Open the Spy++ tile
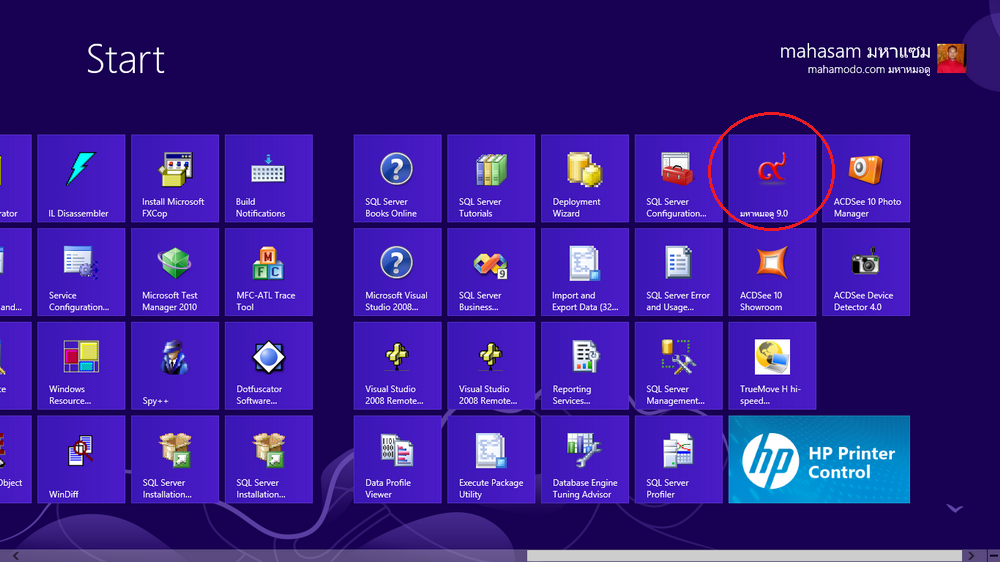 (x=175, y=366)
